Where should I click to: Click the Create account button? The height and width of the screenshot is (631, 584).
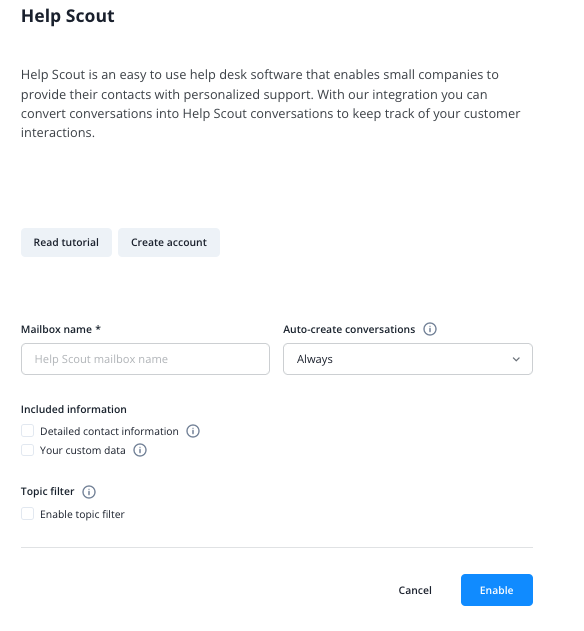(169, 242)
